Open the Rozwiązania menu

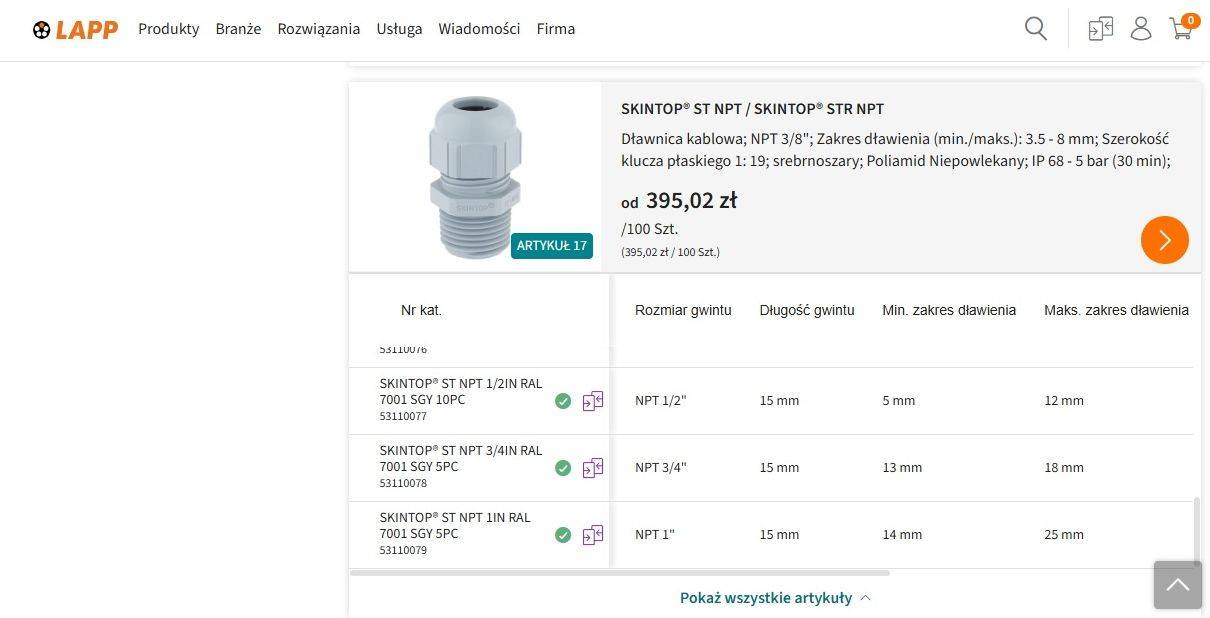point(319,29)
